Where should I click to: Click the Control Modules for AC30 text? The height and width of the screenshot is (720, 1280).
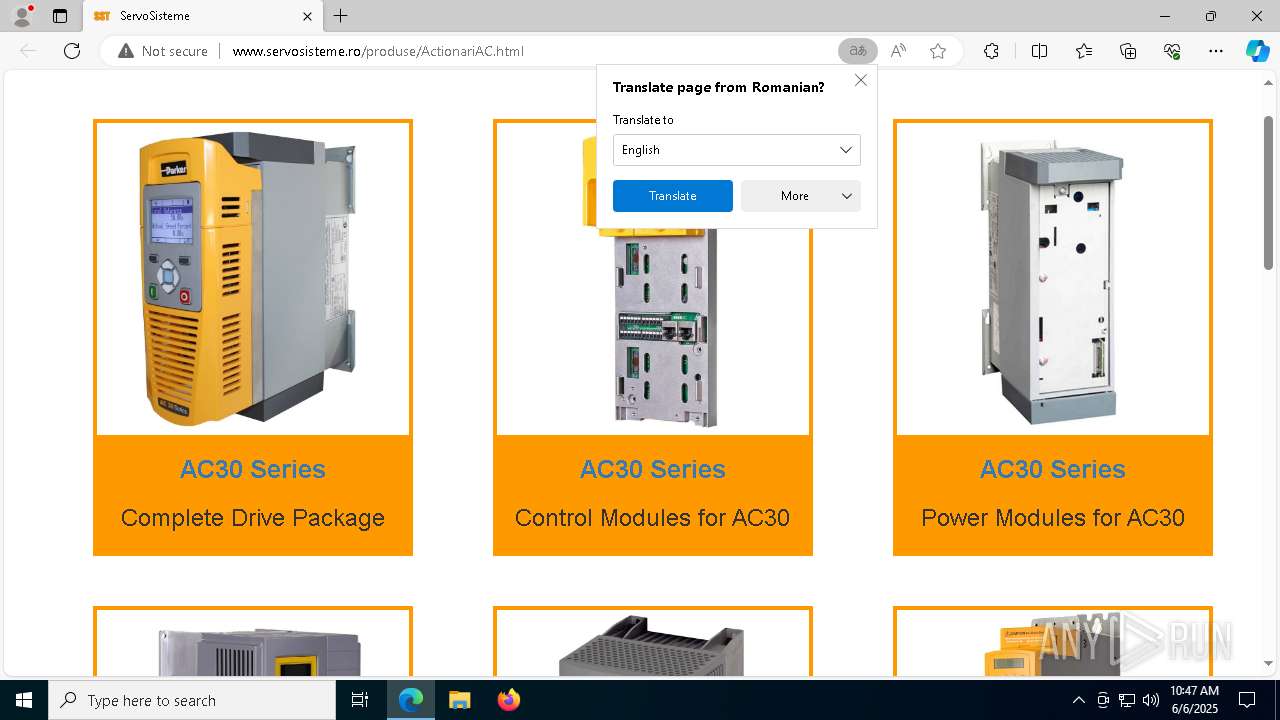[653, 518]
